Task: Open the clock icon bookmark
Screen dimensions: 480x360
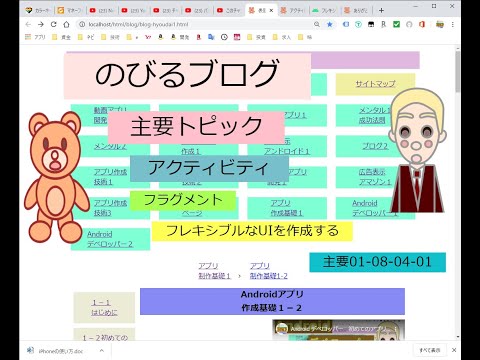Action: [224, 37]
